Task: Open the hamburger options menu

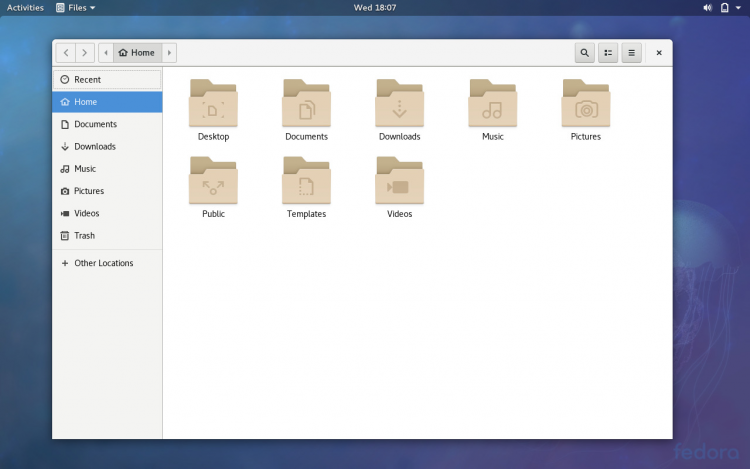Action: tap(631, 53)
